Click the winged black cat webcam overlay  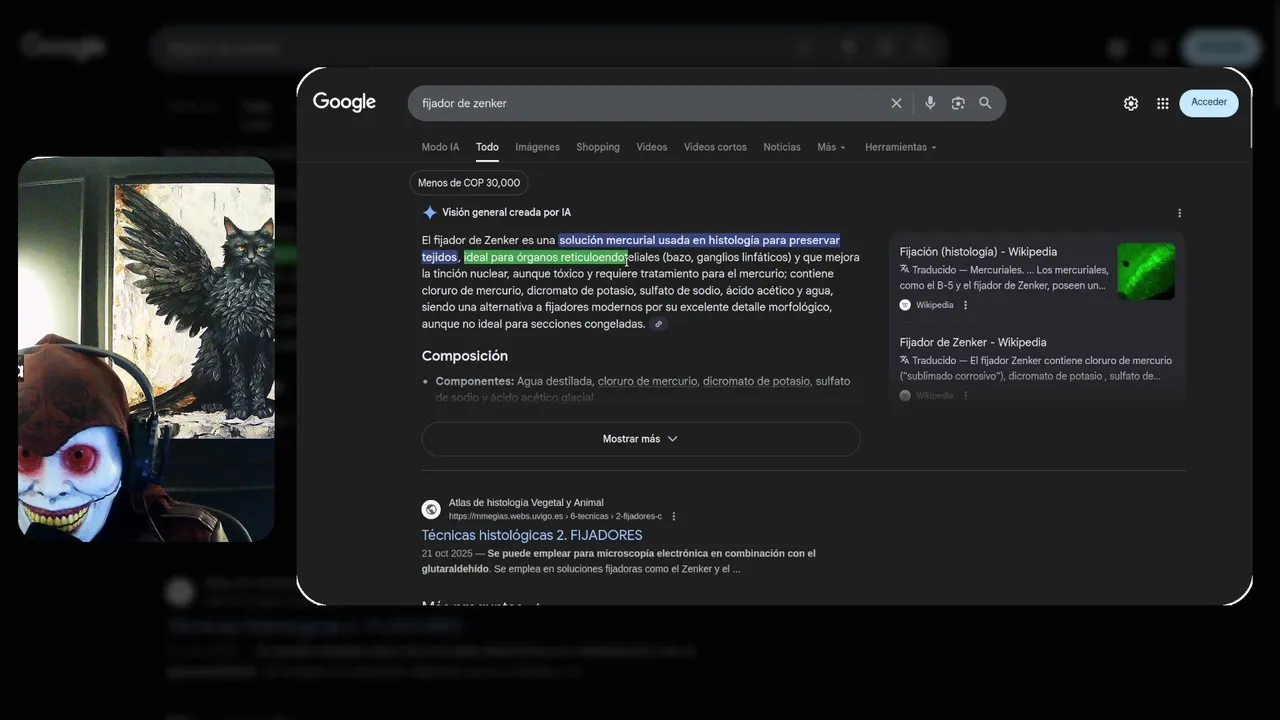click(x=146, y=349)
